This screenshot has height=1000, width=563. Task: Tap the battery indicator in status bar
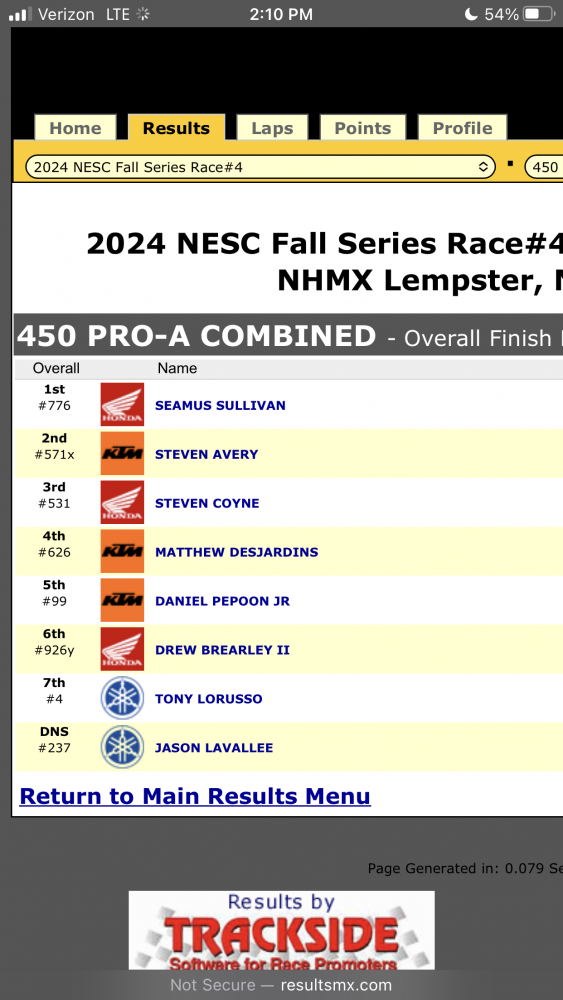(x=539, y=14)
